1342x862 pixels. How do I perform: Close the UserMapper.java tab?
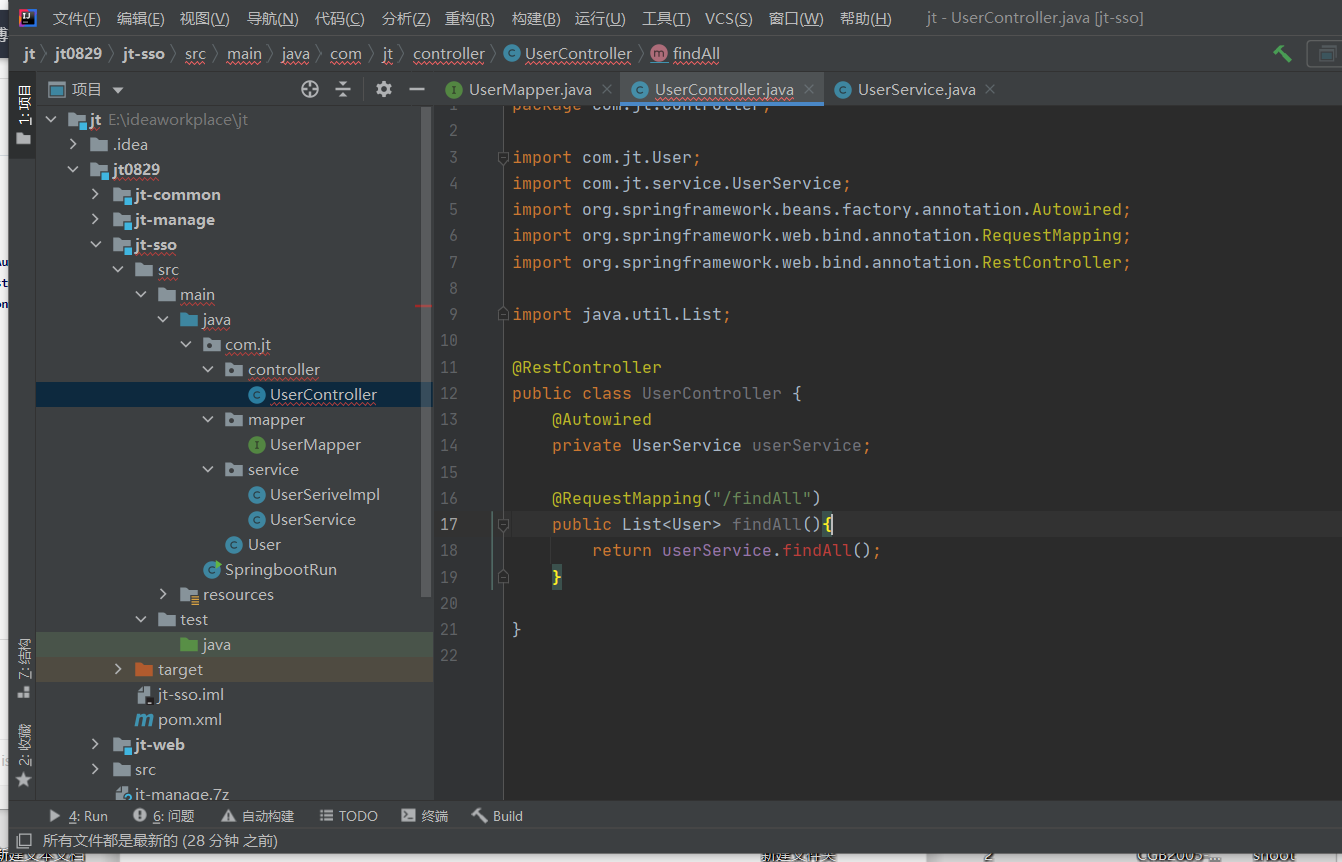[606, 89]
